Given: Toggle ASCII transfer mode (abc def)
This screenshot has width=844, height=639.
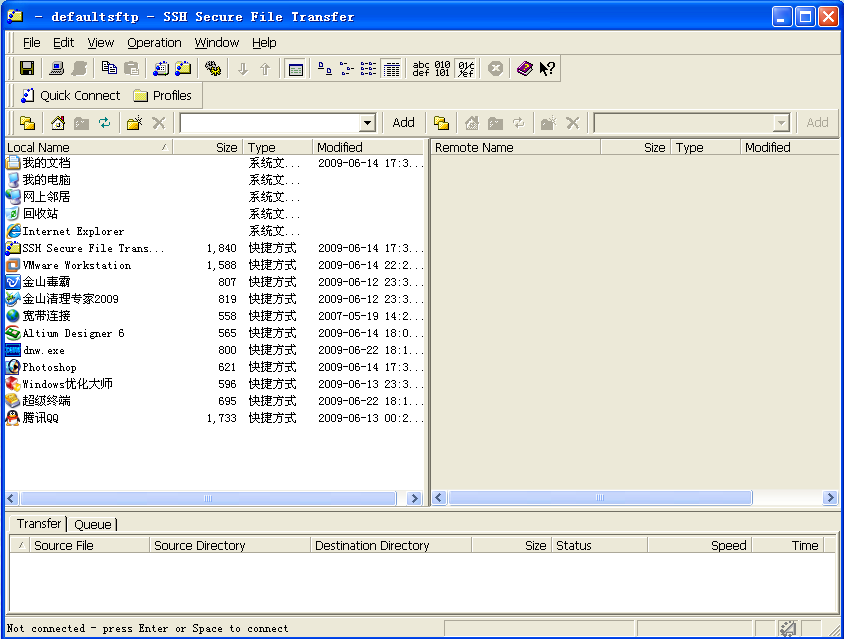Looking at the screenshot, I should coord(421,68).
